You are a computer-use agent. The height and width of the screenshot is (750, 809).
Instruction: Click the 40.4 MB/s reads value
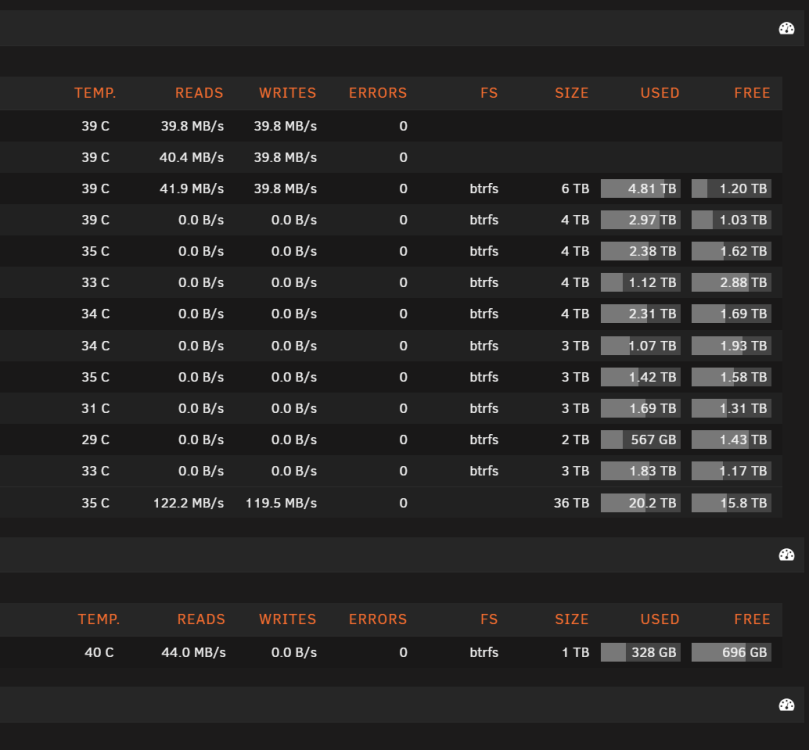pyautogui.click(x=191, y=157)
